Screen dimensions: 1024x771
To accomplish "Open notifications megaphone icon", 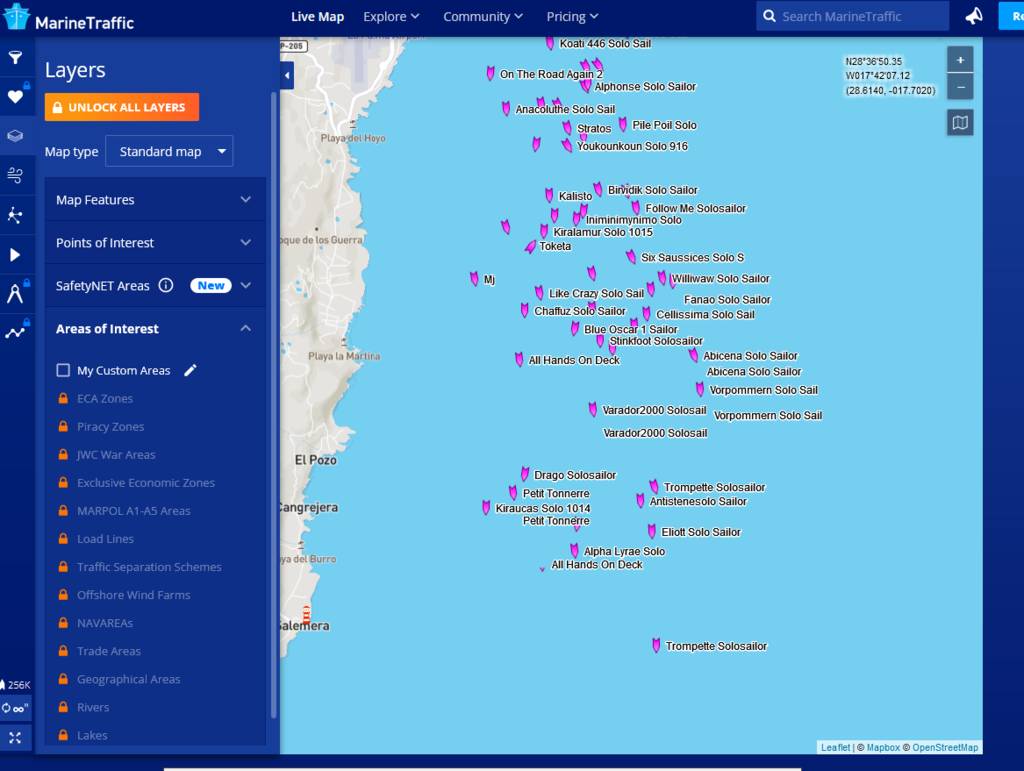I will [974, 16].
